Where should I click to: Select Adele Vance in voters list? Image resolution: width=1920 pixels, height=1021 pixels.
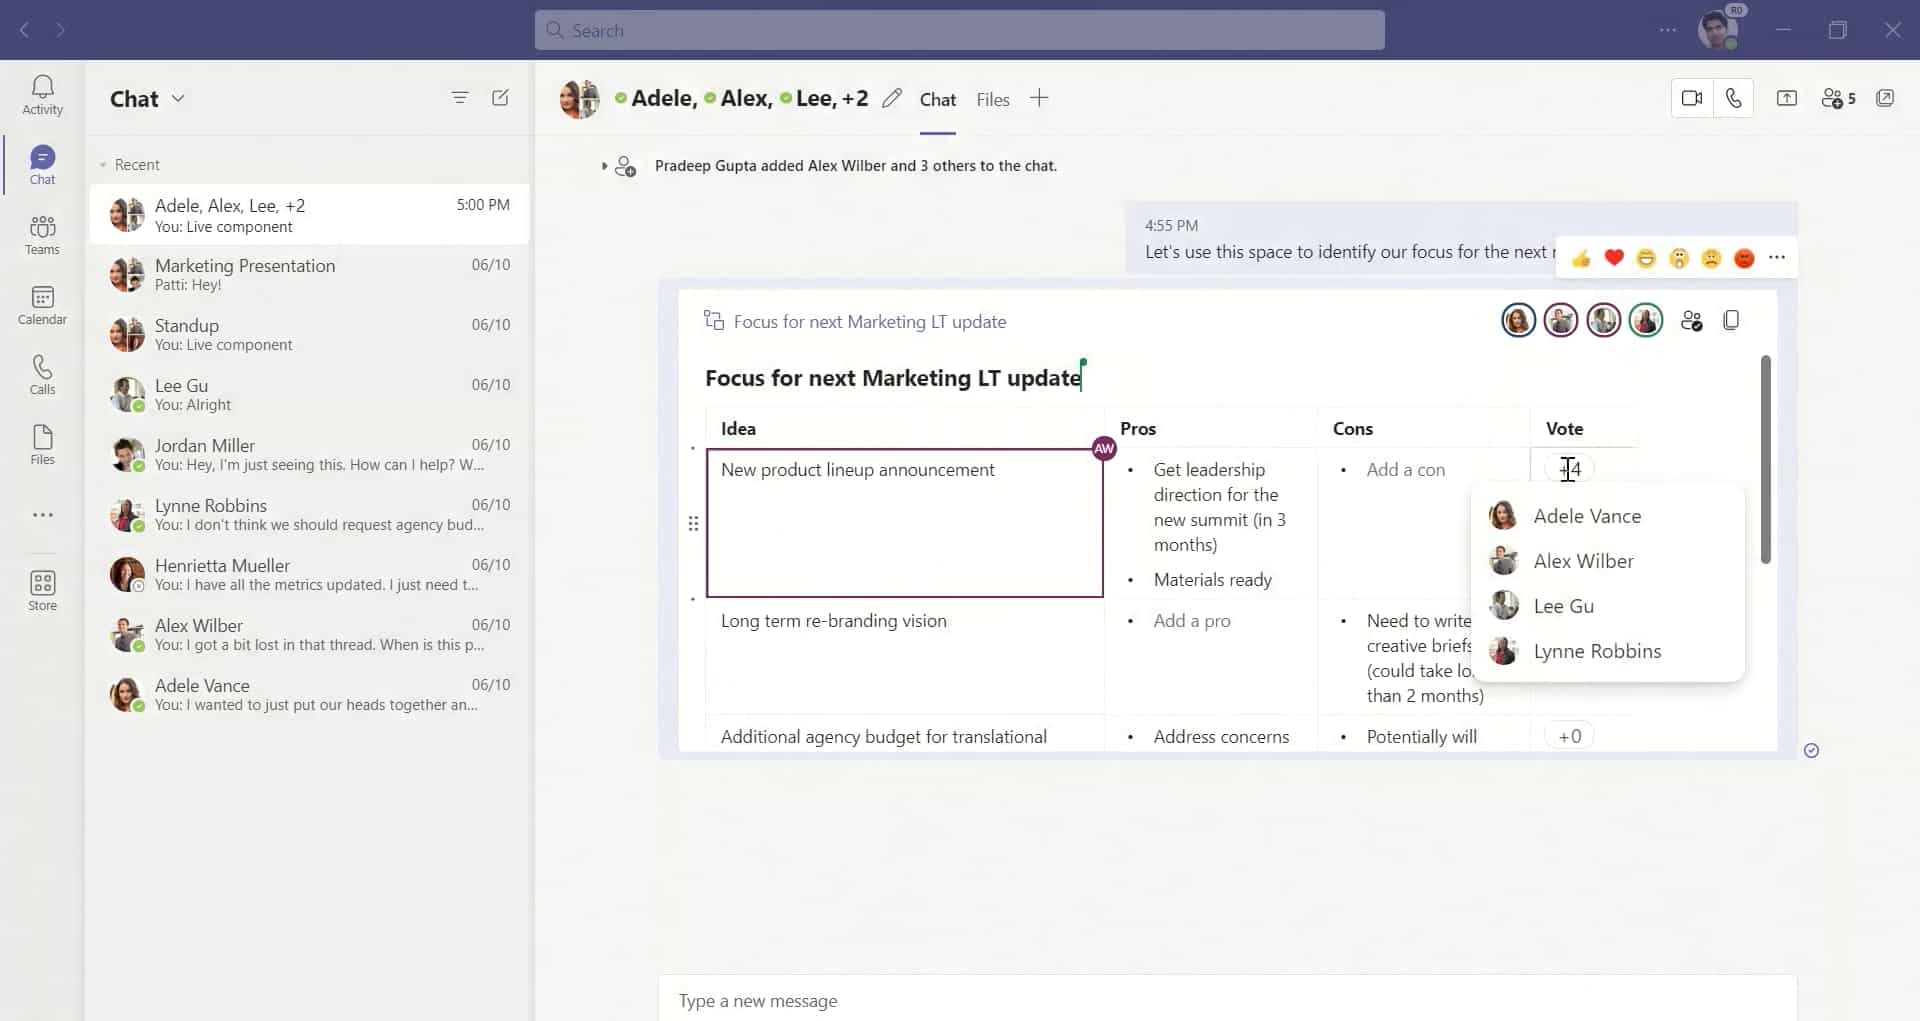(1608, 516)
